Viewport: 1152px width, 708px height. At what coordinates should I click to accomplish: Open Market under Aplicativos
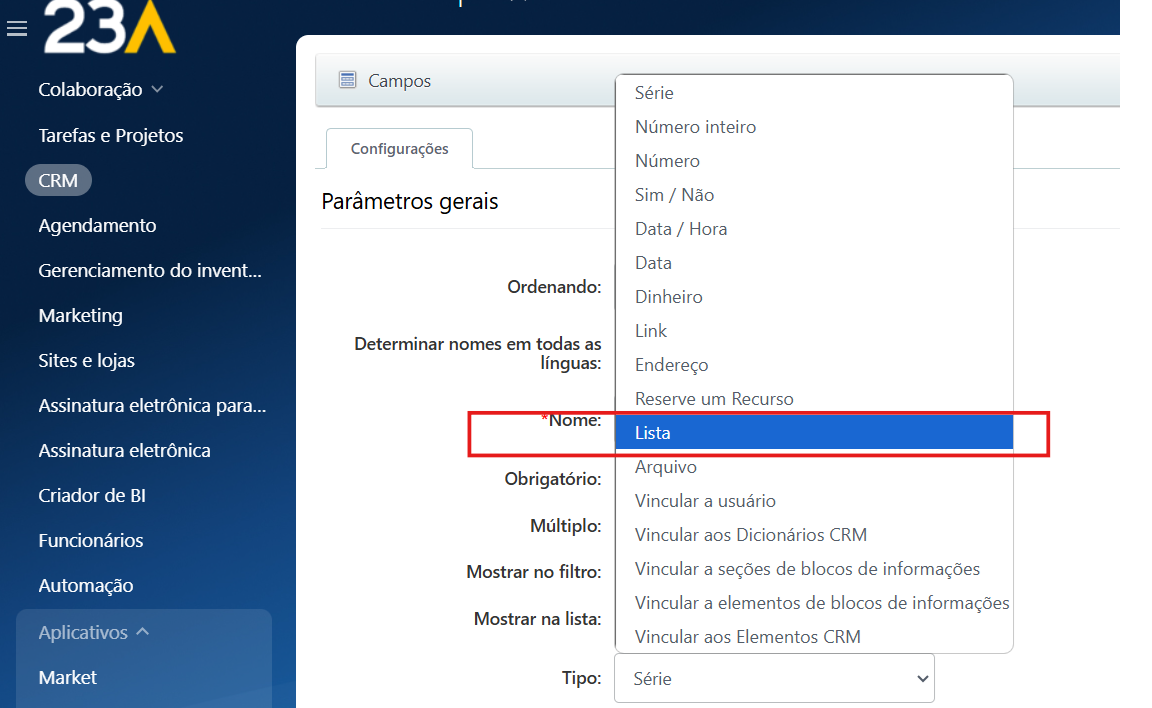pyautogui.click(x=67, y=677)
